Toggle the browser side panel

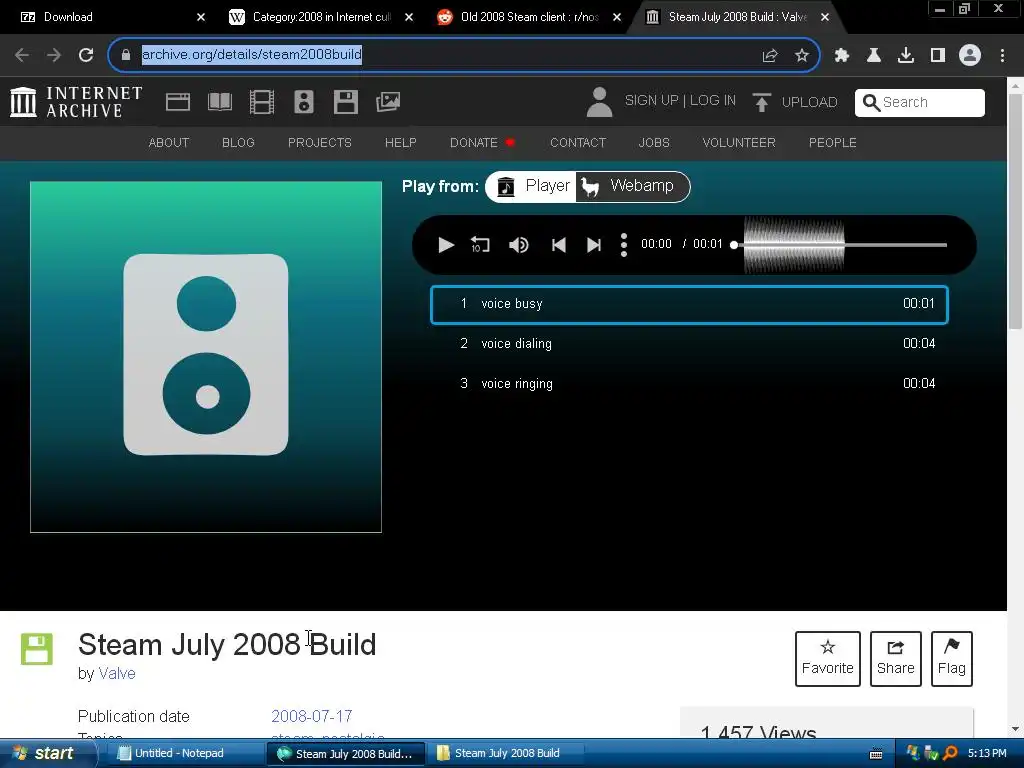coord(938,56)
